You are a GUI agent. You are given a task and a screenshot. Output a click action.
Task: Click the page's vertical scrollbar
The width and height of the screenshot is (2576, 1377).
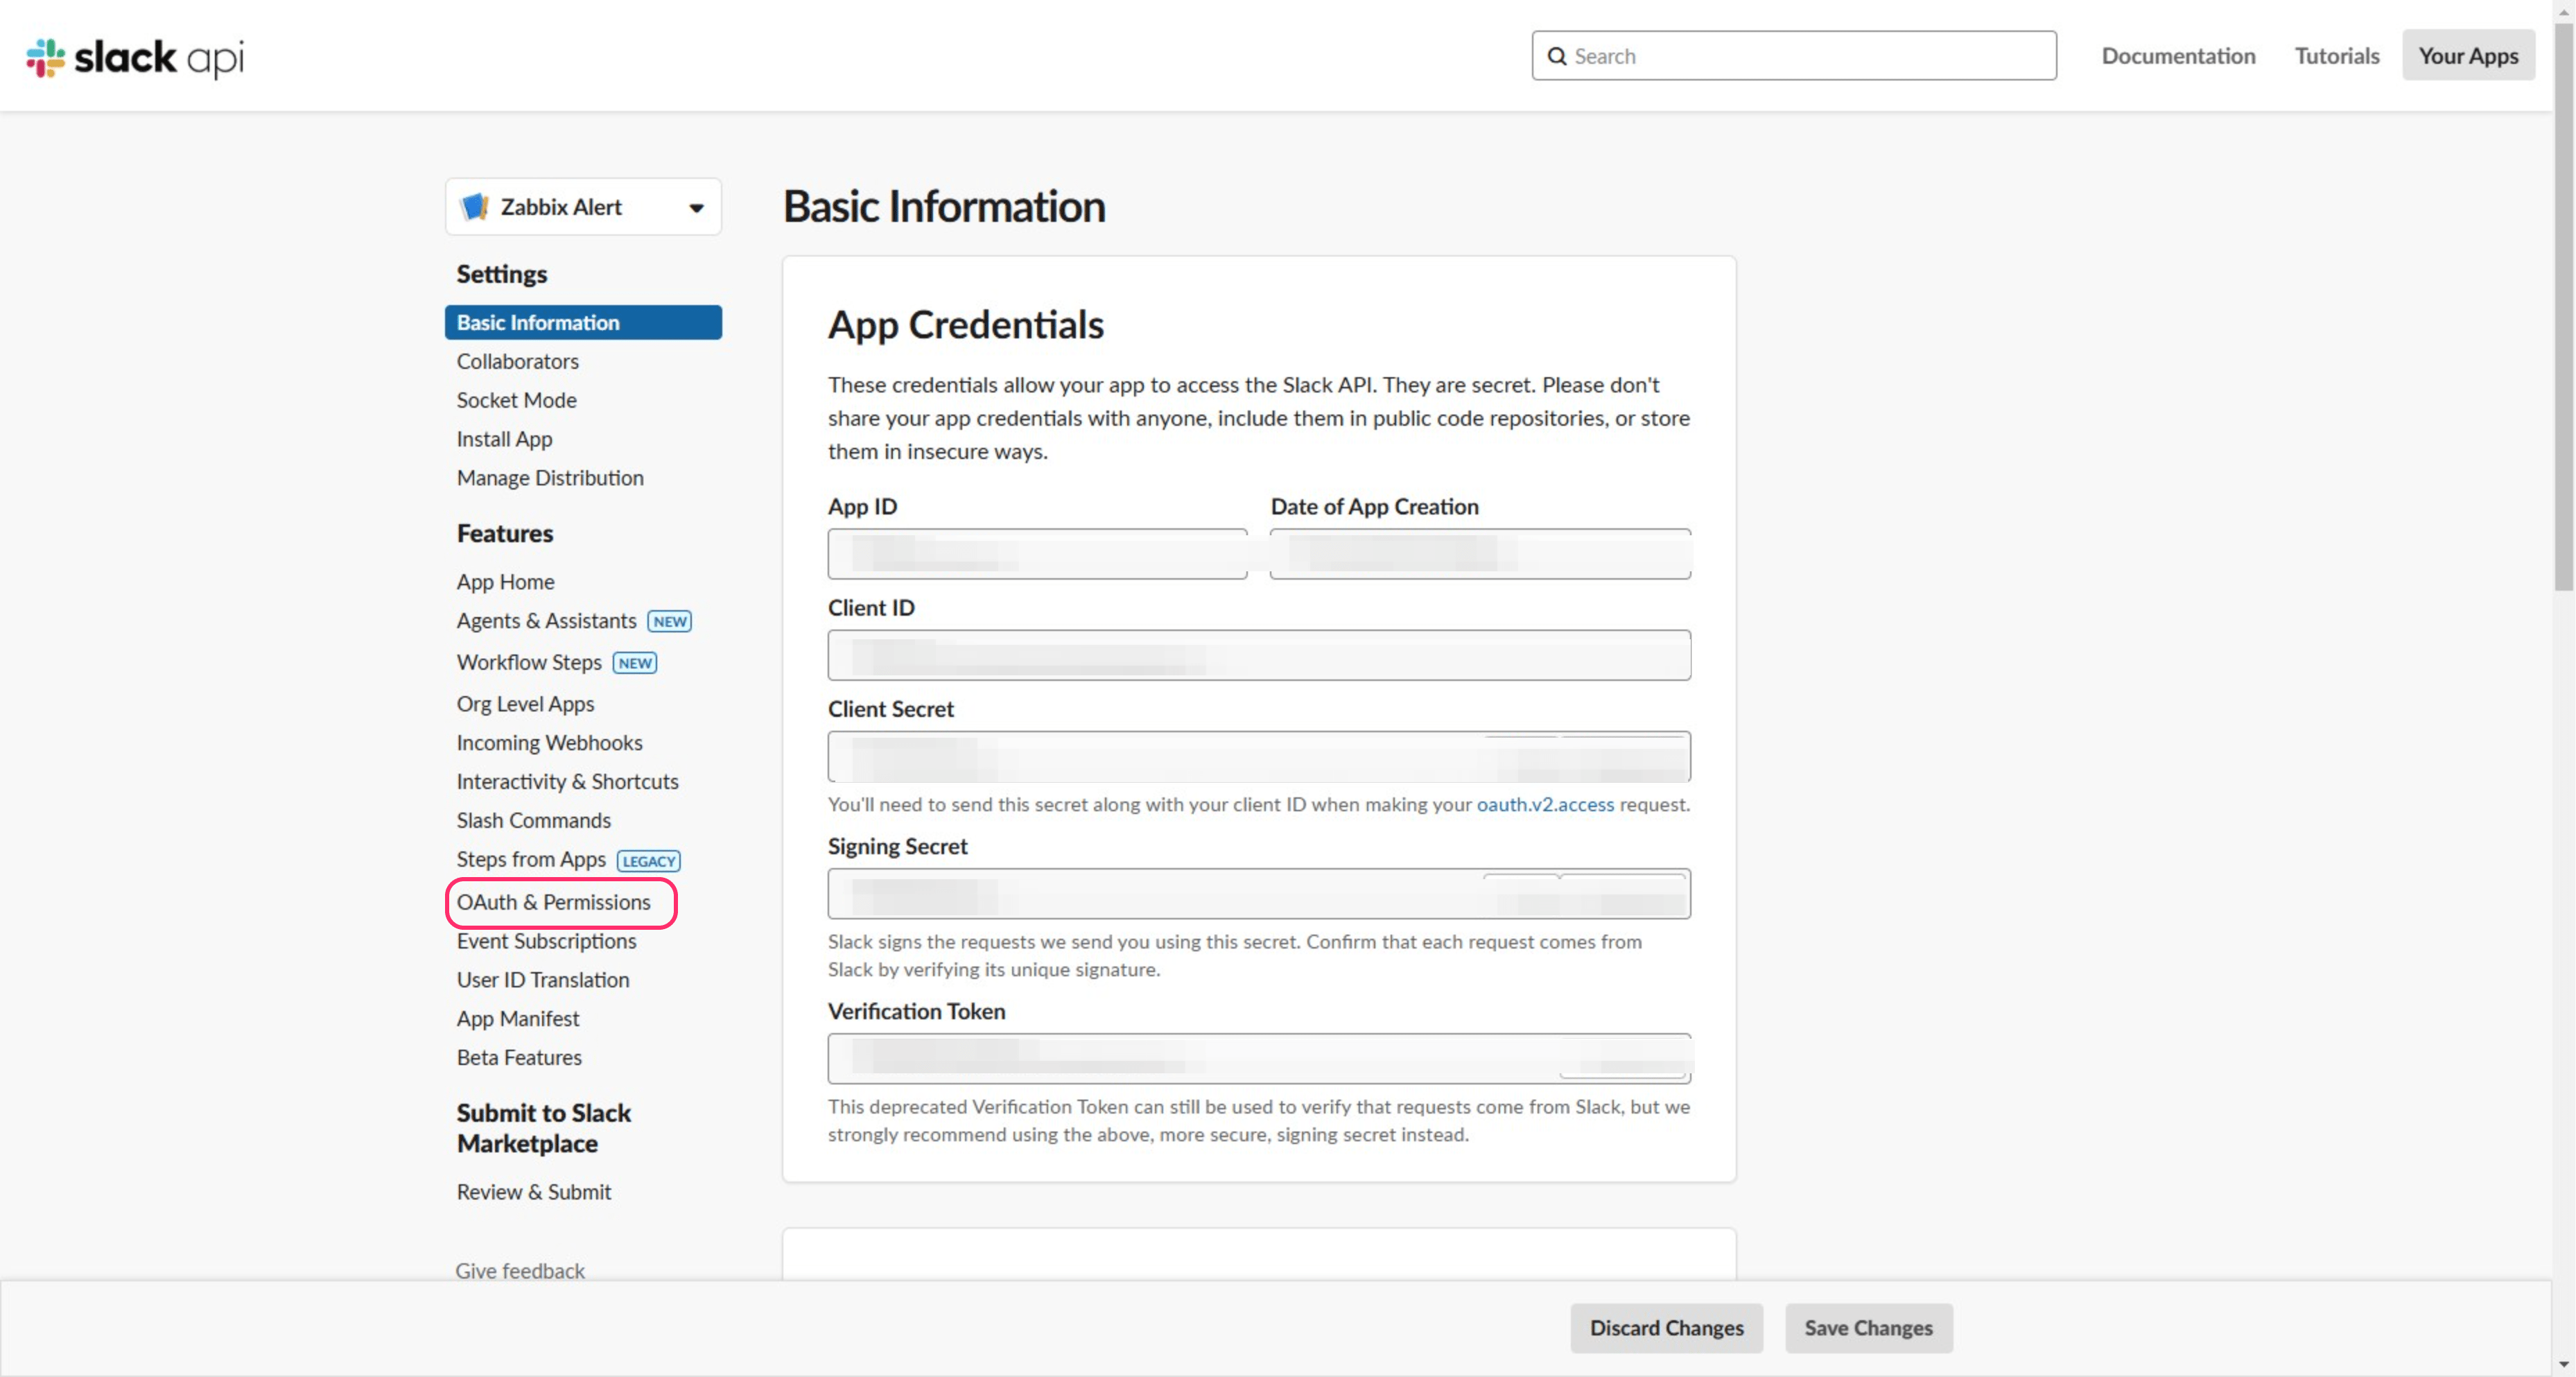(x=2563, y=300)
